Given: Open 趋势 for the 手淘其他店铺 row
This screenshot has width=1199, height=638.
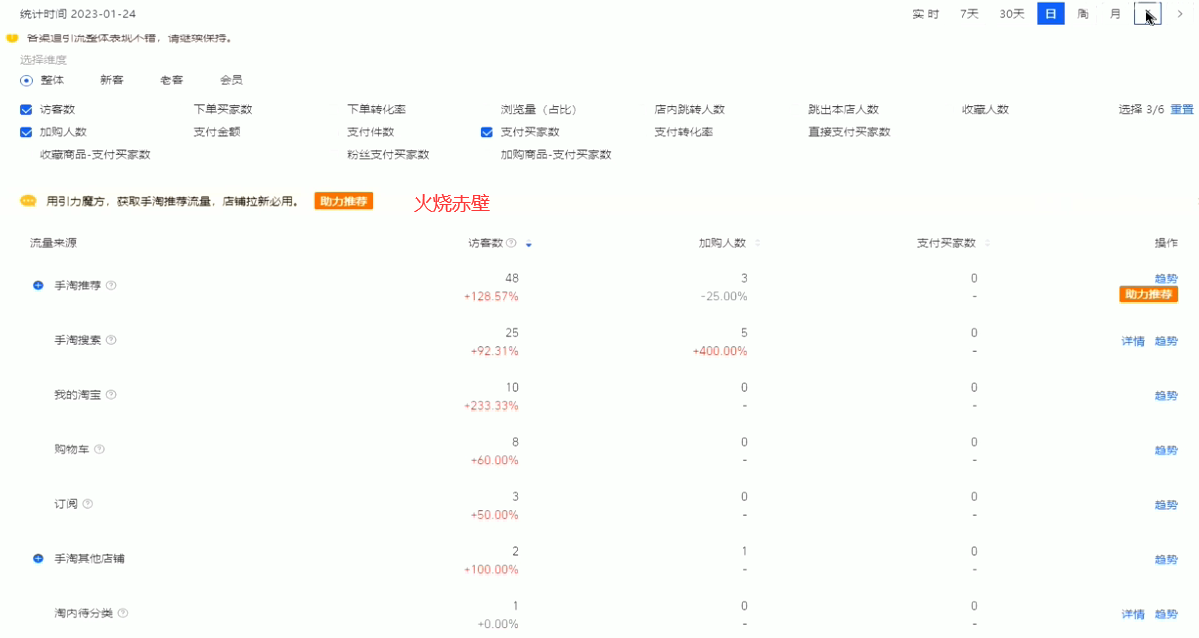Looking at the screenshot, I should click(x=1166, y=560).
